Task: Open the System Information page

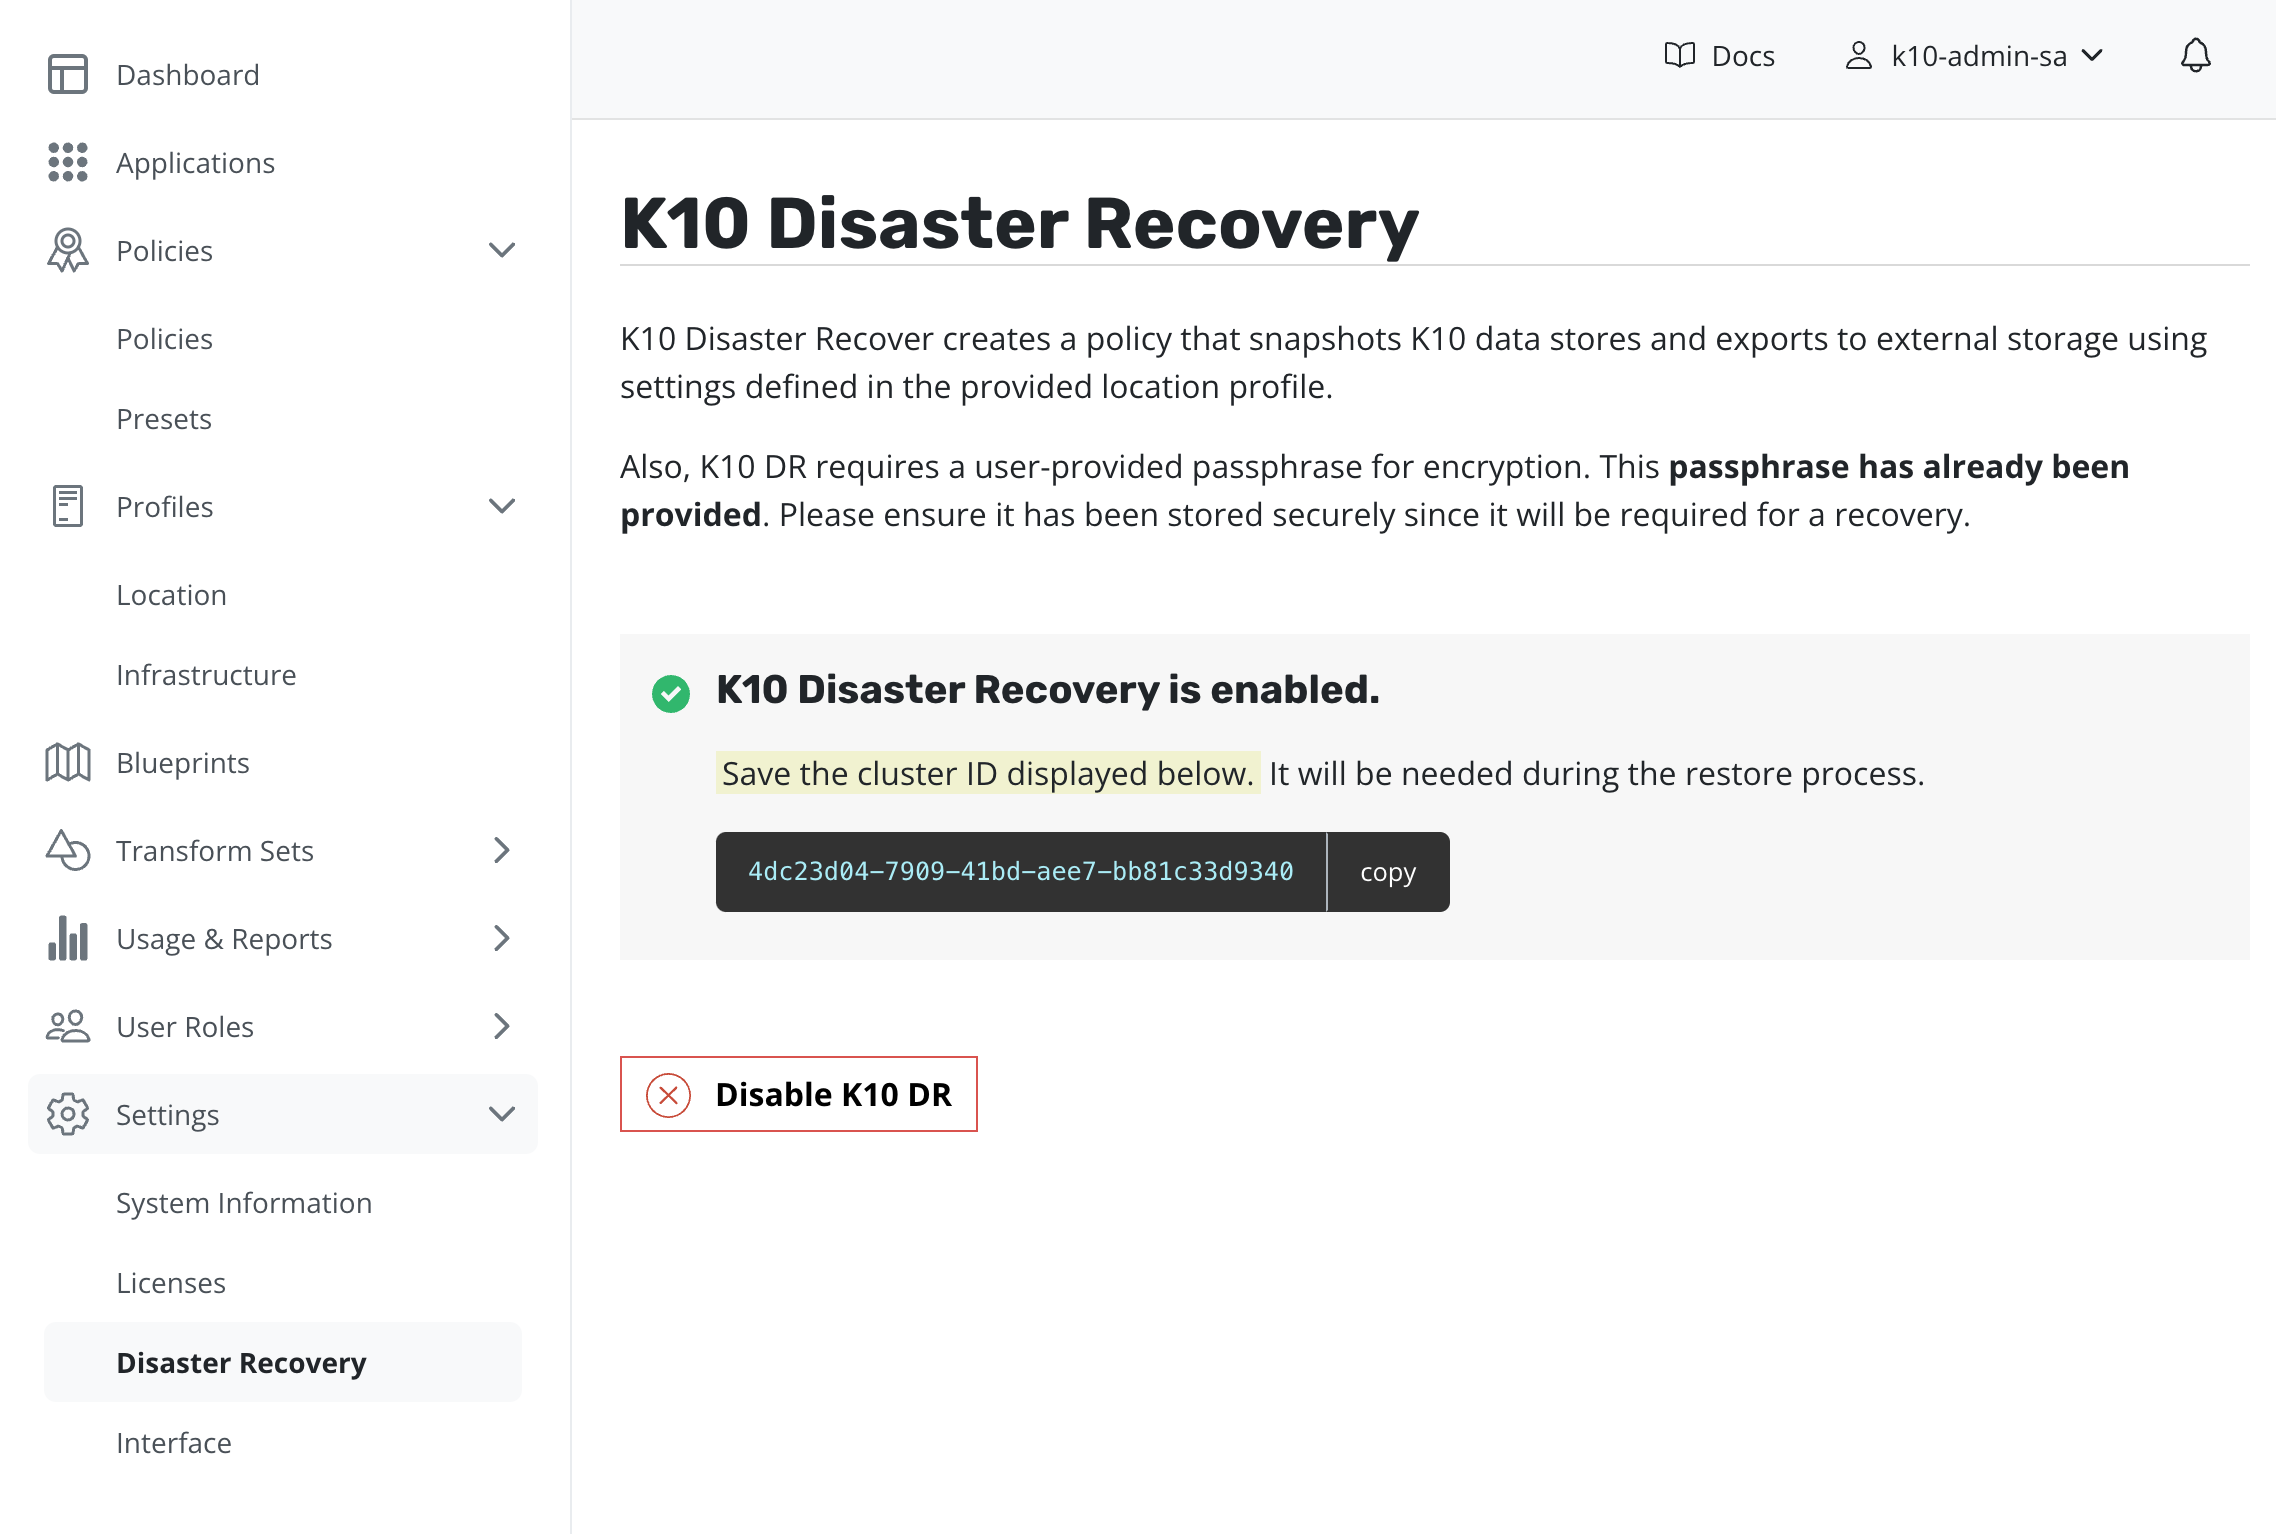Action: tap(244, 1203)
